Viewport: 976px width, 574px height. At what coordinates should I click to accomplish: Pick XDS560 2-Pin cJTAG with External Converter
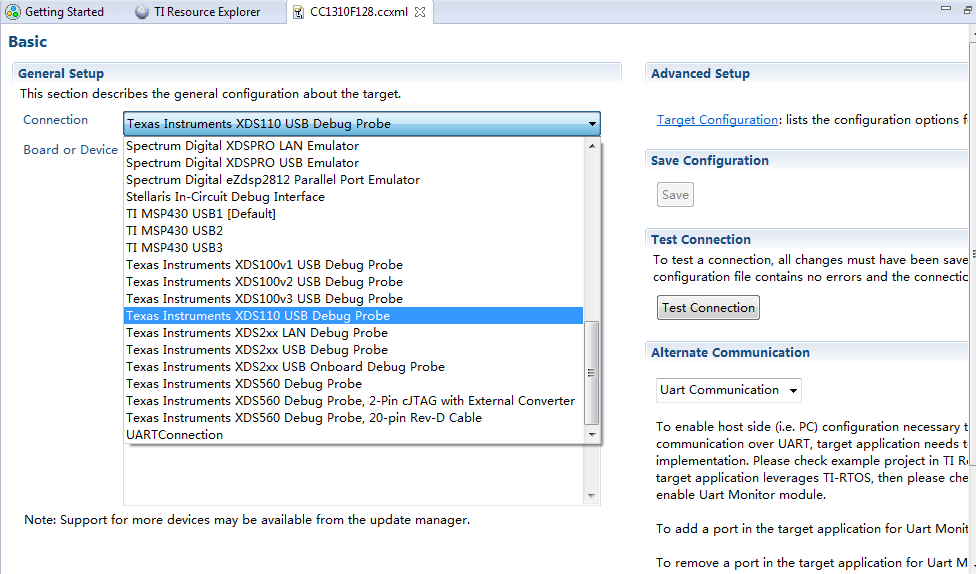click(x=353, y=401)
